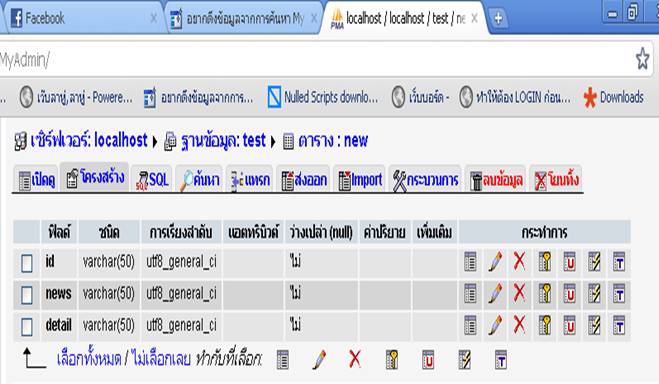Browse values icon in detail row

[x=470, y=325]
